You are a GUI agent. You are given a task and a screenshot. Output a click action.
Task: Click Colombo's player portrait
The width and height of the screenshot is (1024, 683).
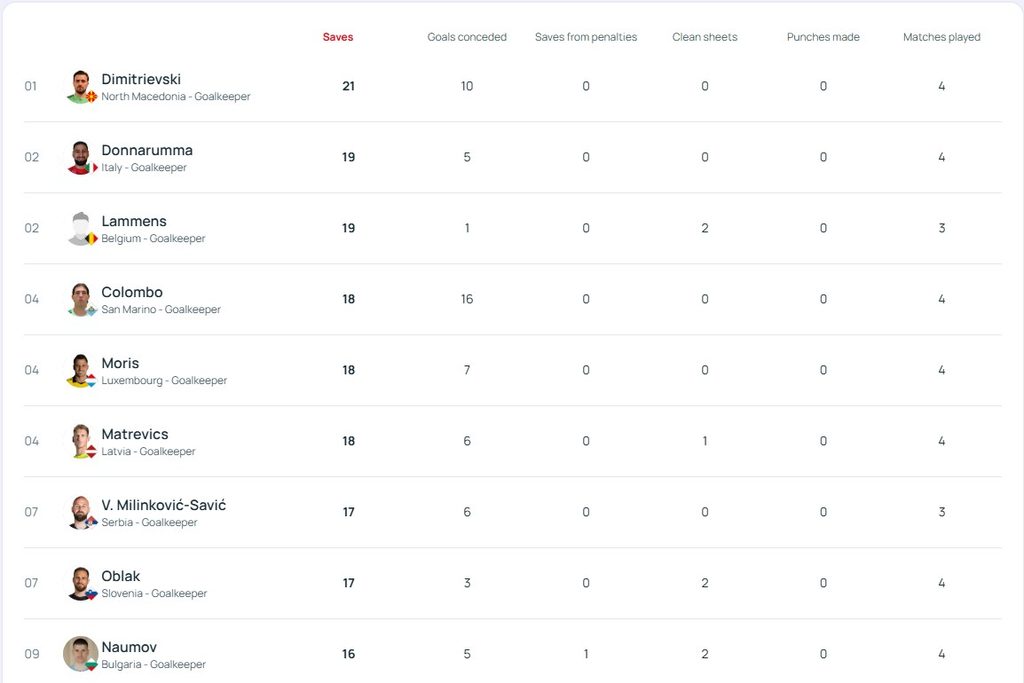pyautogui.click(x=81, y=300)
